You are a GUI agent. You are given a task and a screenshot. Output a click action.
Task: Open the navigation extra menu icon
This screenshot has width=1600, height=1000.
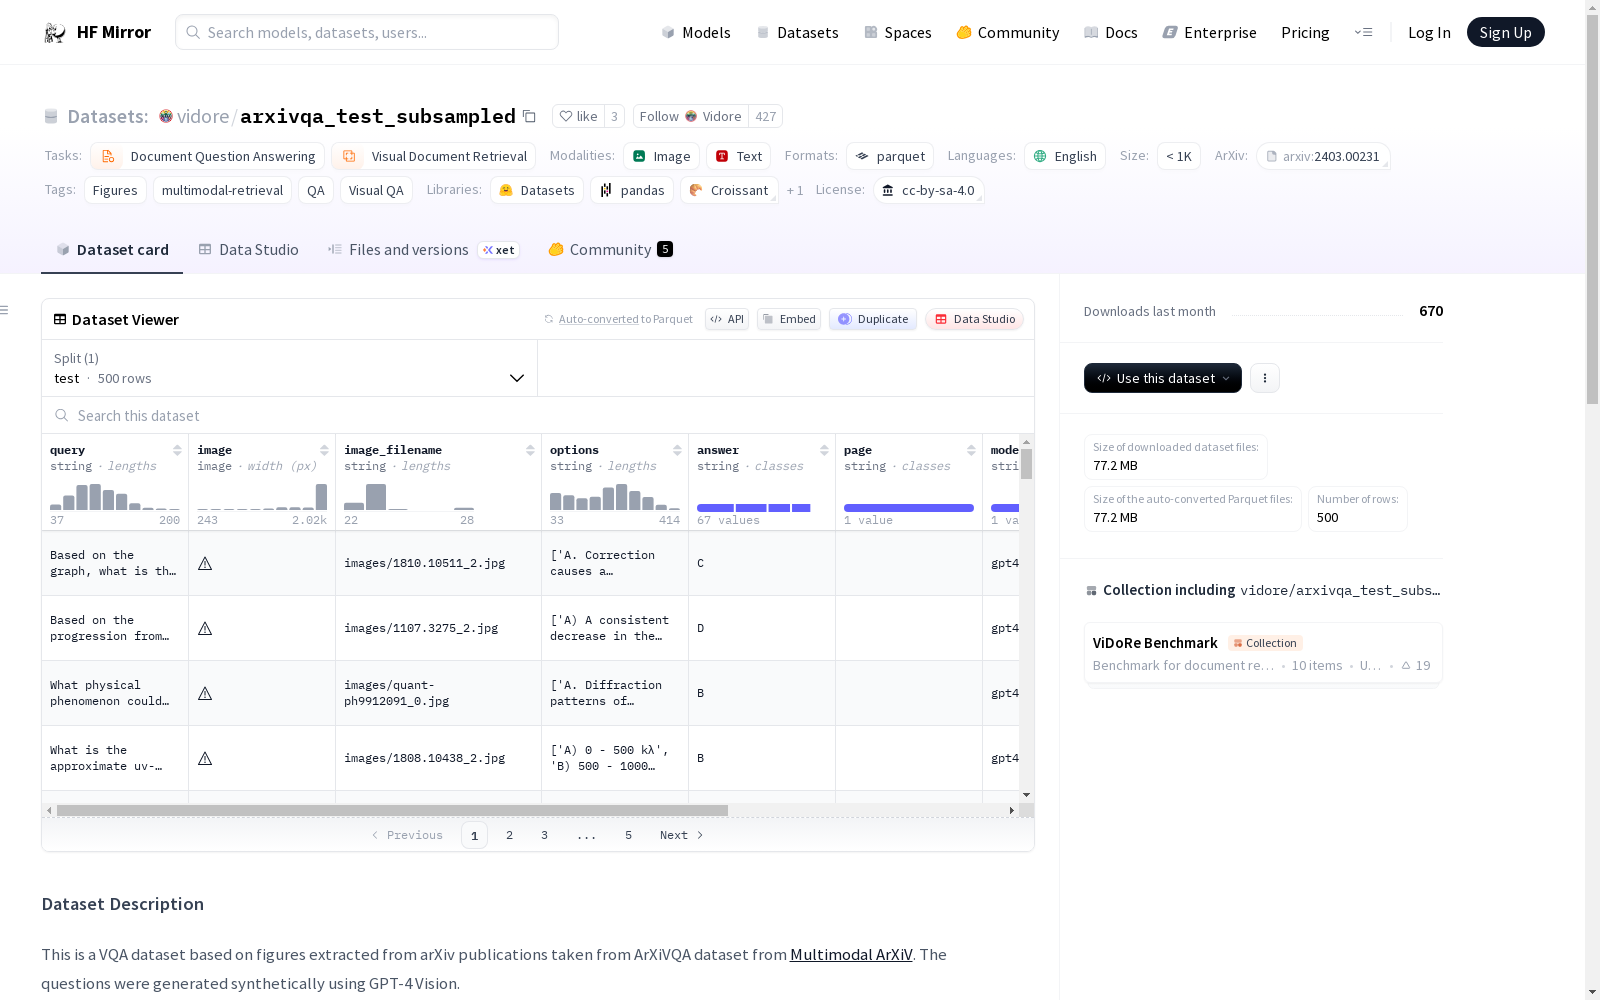(1363, 33)
